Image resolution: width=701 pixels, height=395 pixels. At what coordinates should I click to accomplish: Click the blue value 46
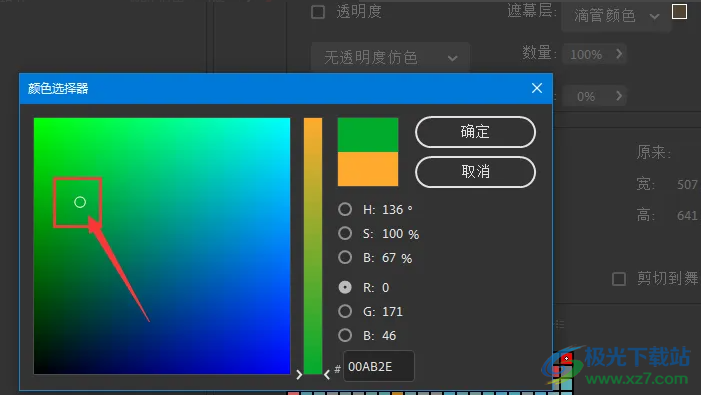coord(389,336)
